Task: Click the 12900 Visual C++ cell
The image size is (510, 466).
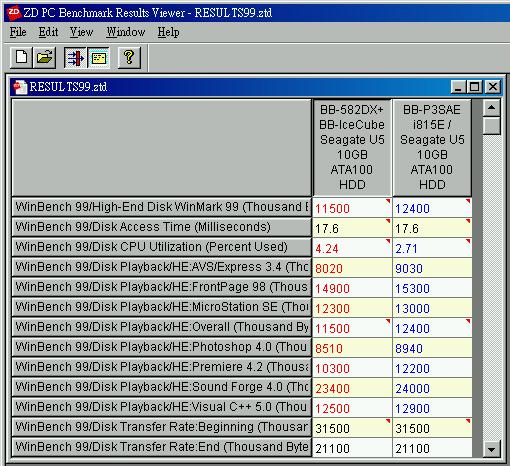Action: click(432, 408)
